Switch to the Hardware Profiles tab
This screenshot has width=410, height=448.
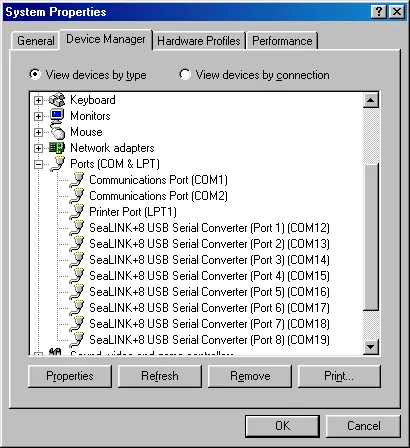click(x=199, y=41)
